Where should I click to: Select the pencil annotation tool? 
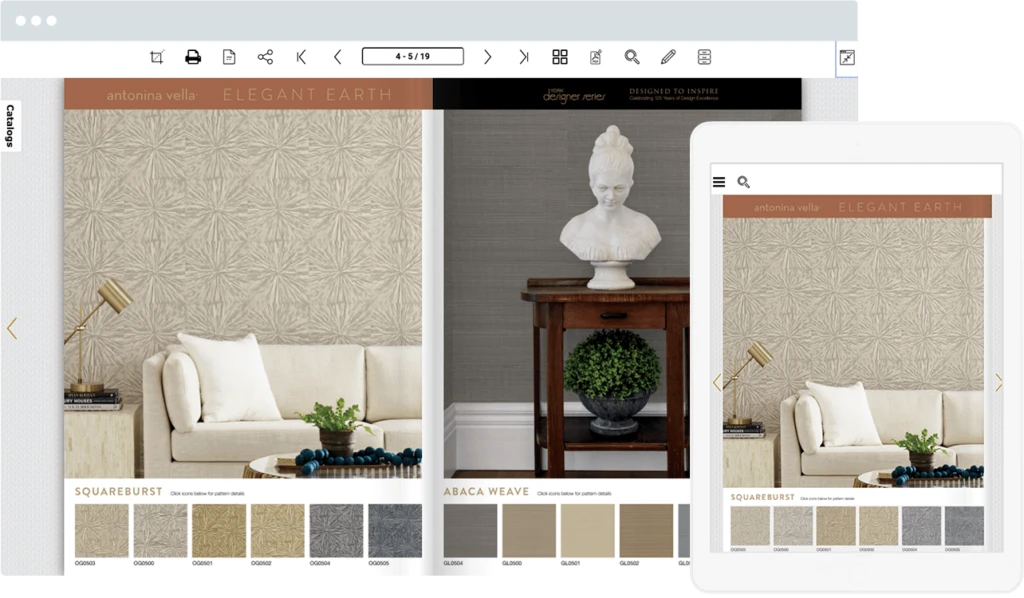668,56
